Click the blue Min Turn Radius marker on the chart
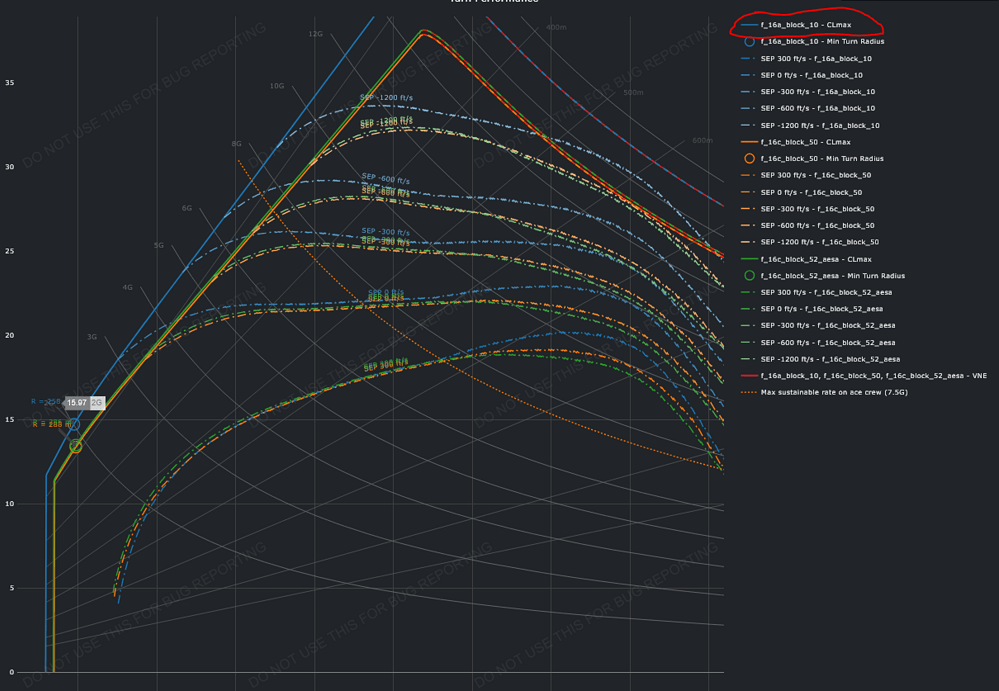The height and width of the screenshot is (691, 999). pyautogui.click(x=75, y=424)
